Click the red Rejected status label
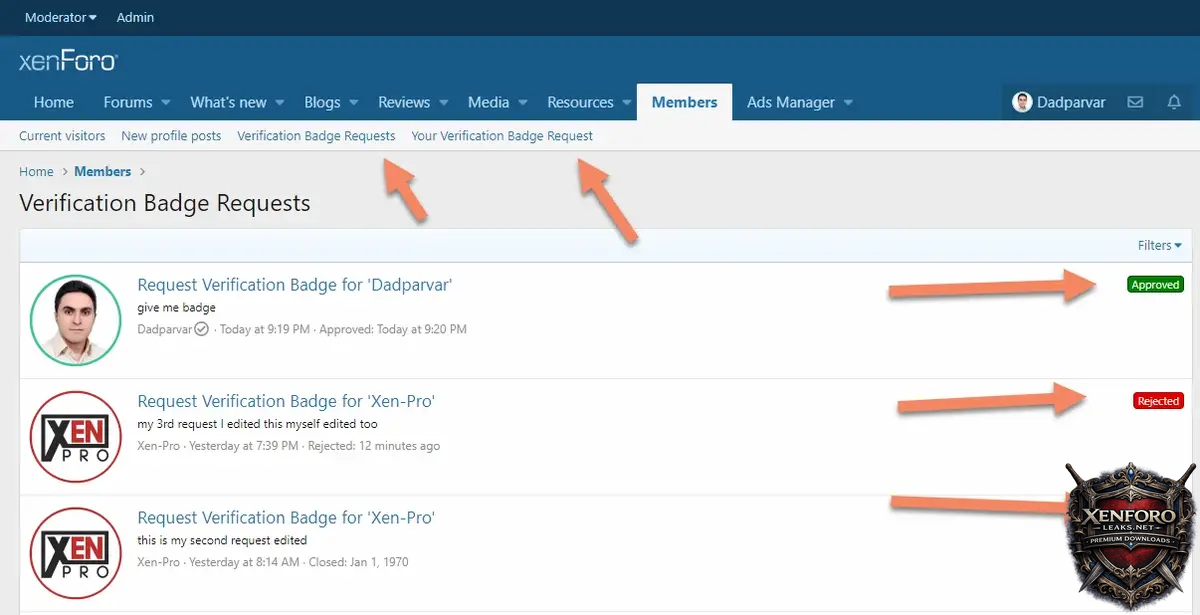This screenshot has height=615, width=1200. (1158, 401)
